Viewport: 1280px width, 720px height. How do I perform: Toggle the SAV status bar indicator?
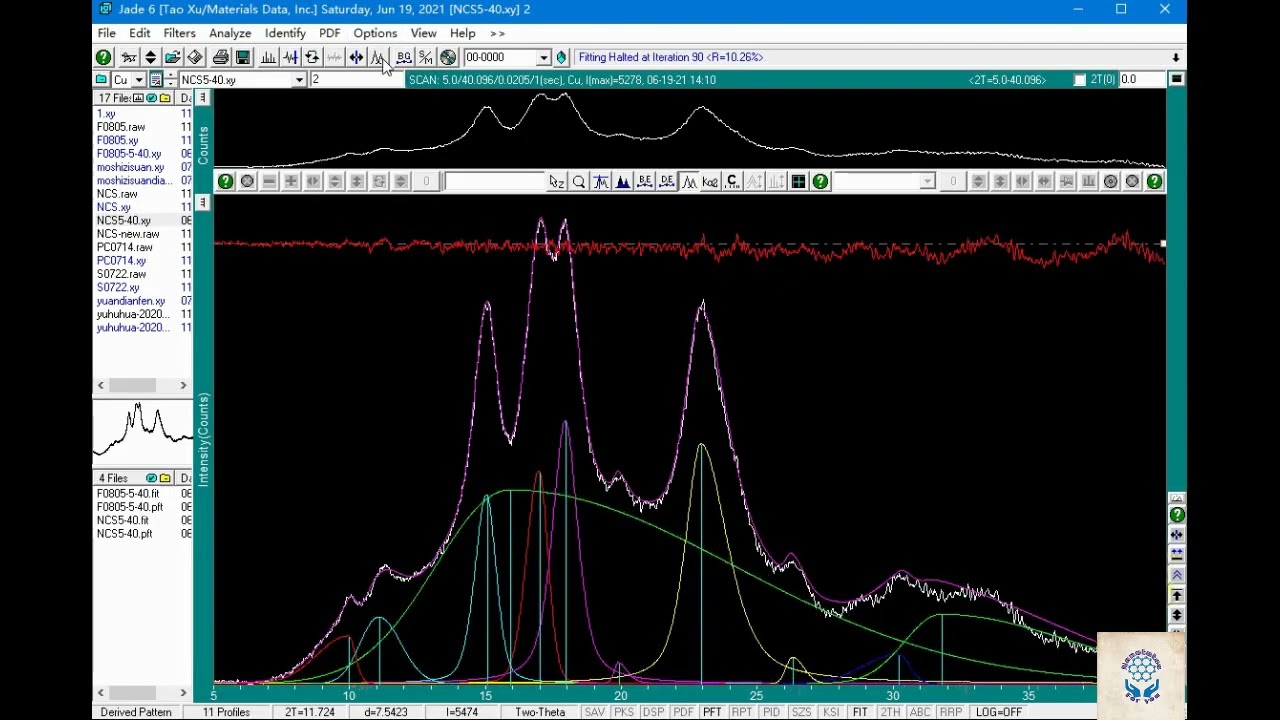(594, 712)
